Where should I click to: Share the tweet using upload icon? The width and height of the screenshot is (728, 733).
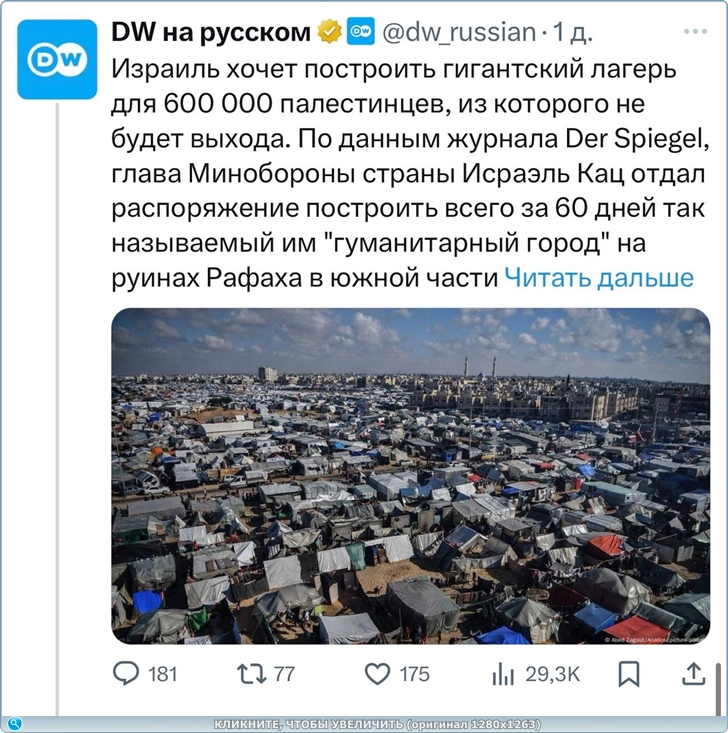(694, 674)
